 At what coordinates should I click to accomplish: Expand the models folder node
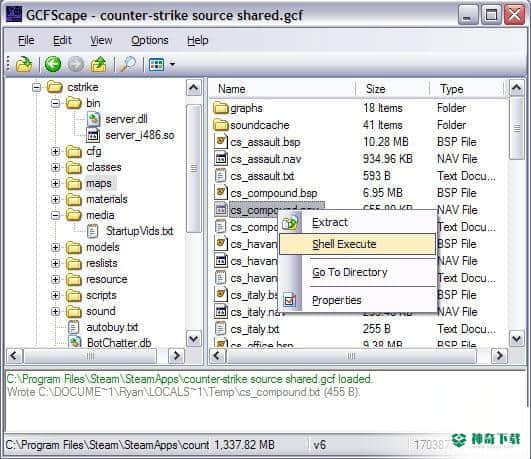point(56,247)
